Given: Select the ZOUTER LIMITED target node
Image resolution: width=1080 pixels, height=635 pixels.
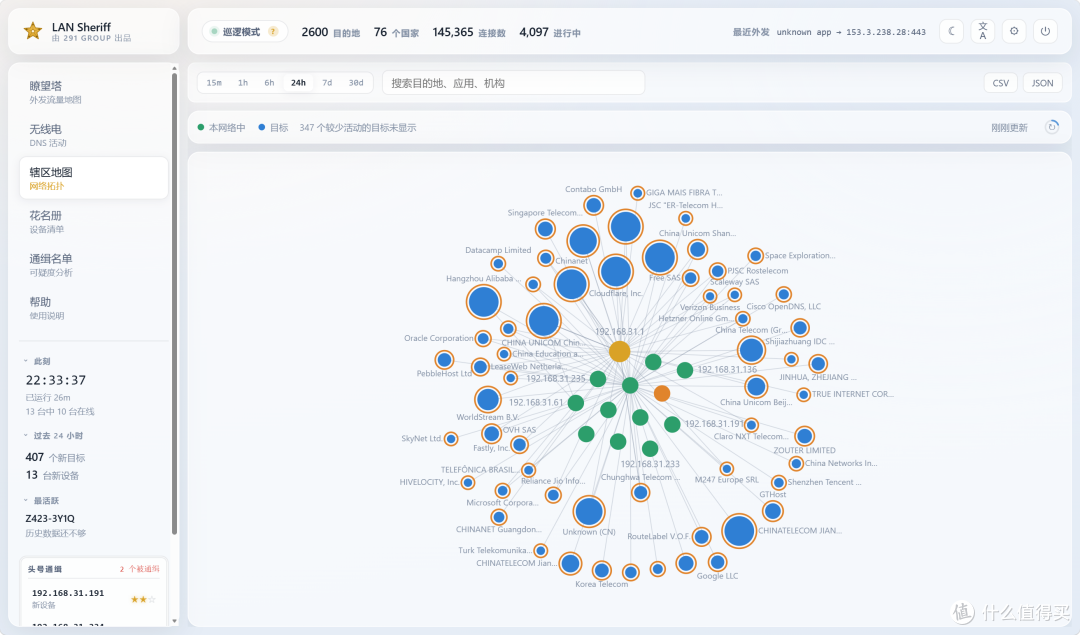Looking at the screenshot, I should pos(804,435).
